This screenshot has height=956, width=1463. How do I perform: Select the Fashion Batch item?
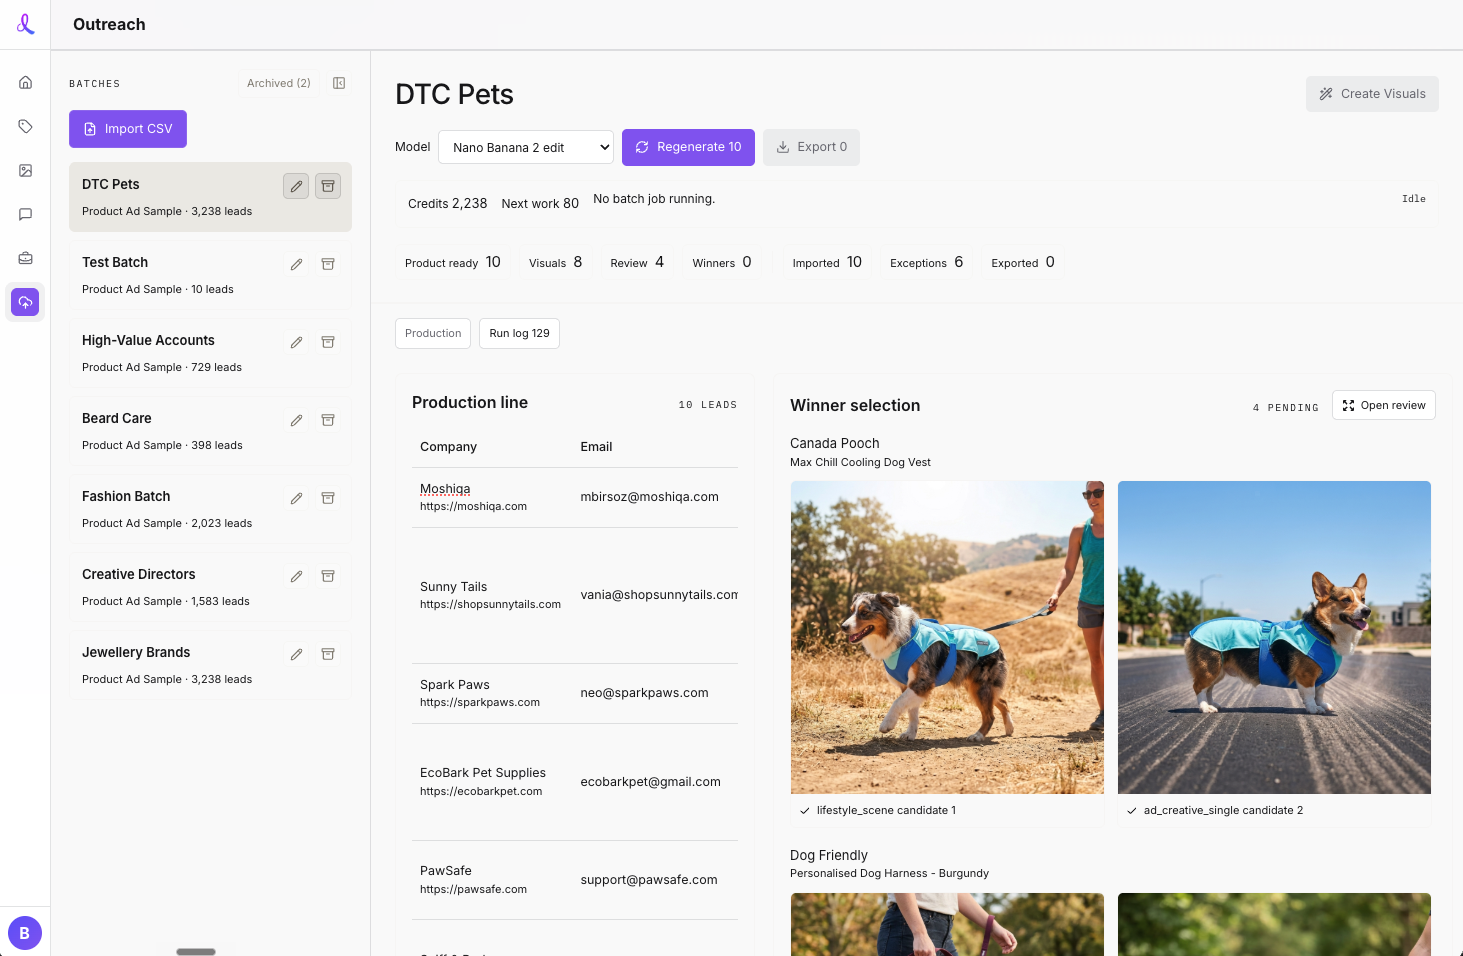(x=210, y=509)
